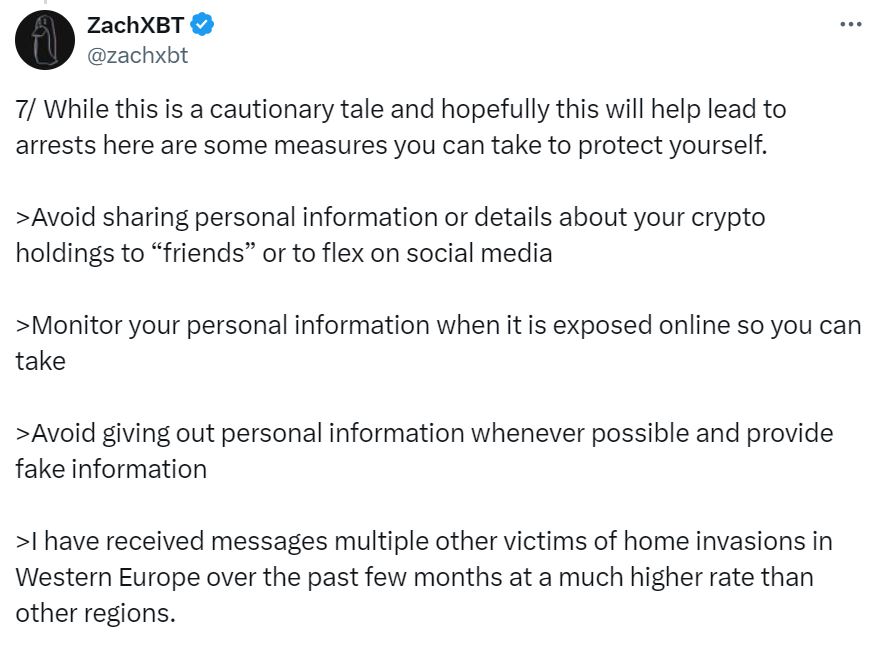This screenshot has height=648, width=871.
Task: Click the ZachXBT display name
Action: click(x=136, y=26)
